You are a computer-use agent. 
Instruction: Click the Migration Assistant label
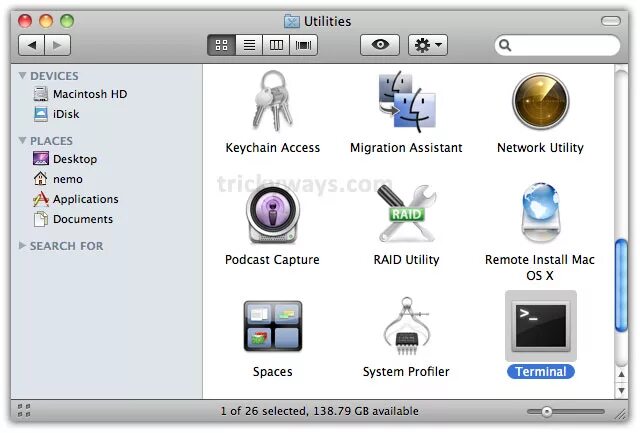[x=407, y=147]
